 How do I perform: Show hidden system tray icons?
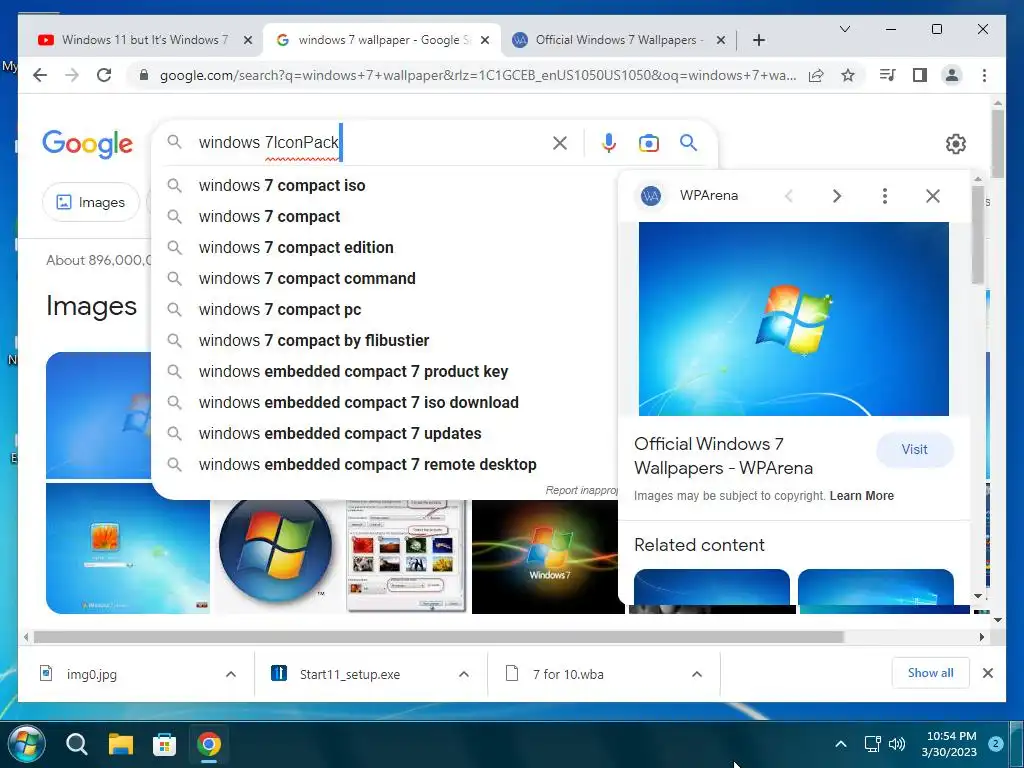click(x=840, y=744)
